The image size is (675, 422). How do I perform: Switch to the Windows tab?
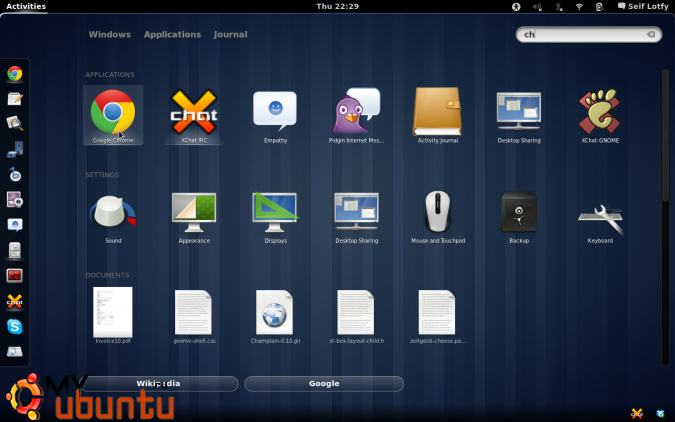click(x=109, y=34)
